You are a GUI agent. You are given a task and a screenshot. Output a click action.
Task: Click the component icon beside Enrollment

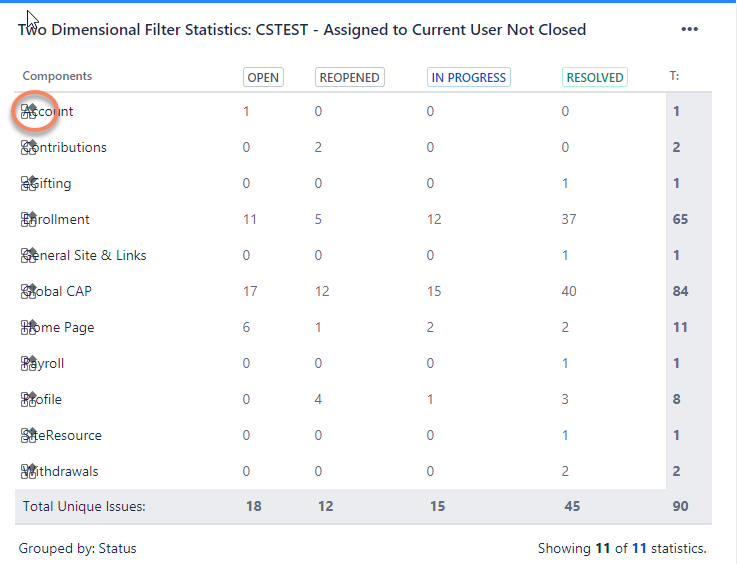29,219
